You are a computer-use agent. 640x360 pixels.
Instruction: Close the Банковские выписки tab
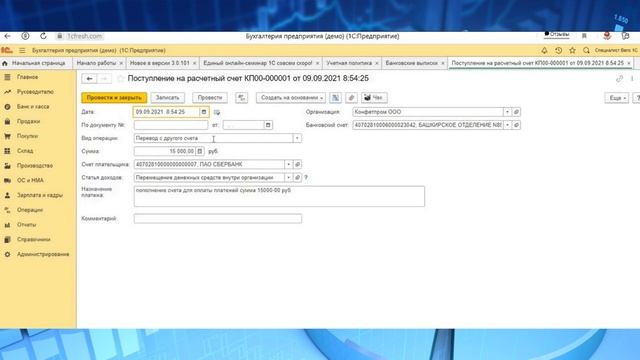tap(443, 63)
